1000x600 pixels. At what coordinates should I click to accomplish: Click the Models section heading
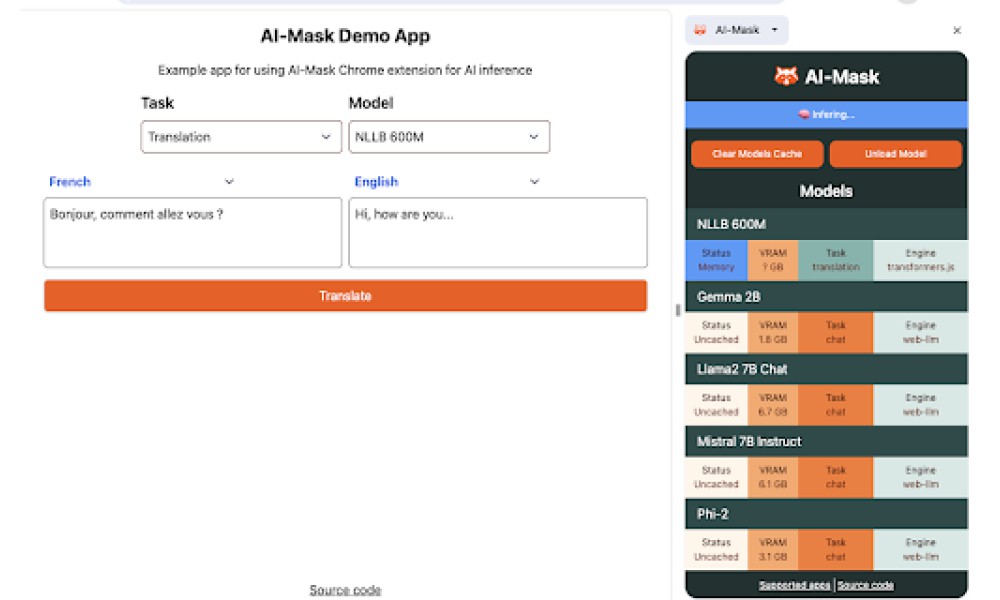click(x=826, y=191)
